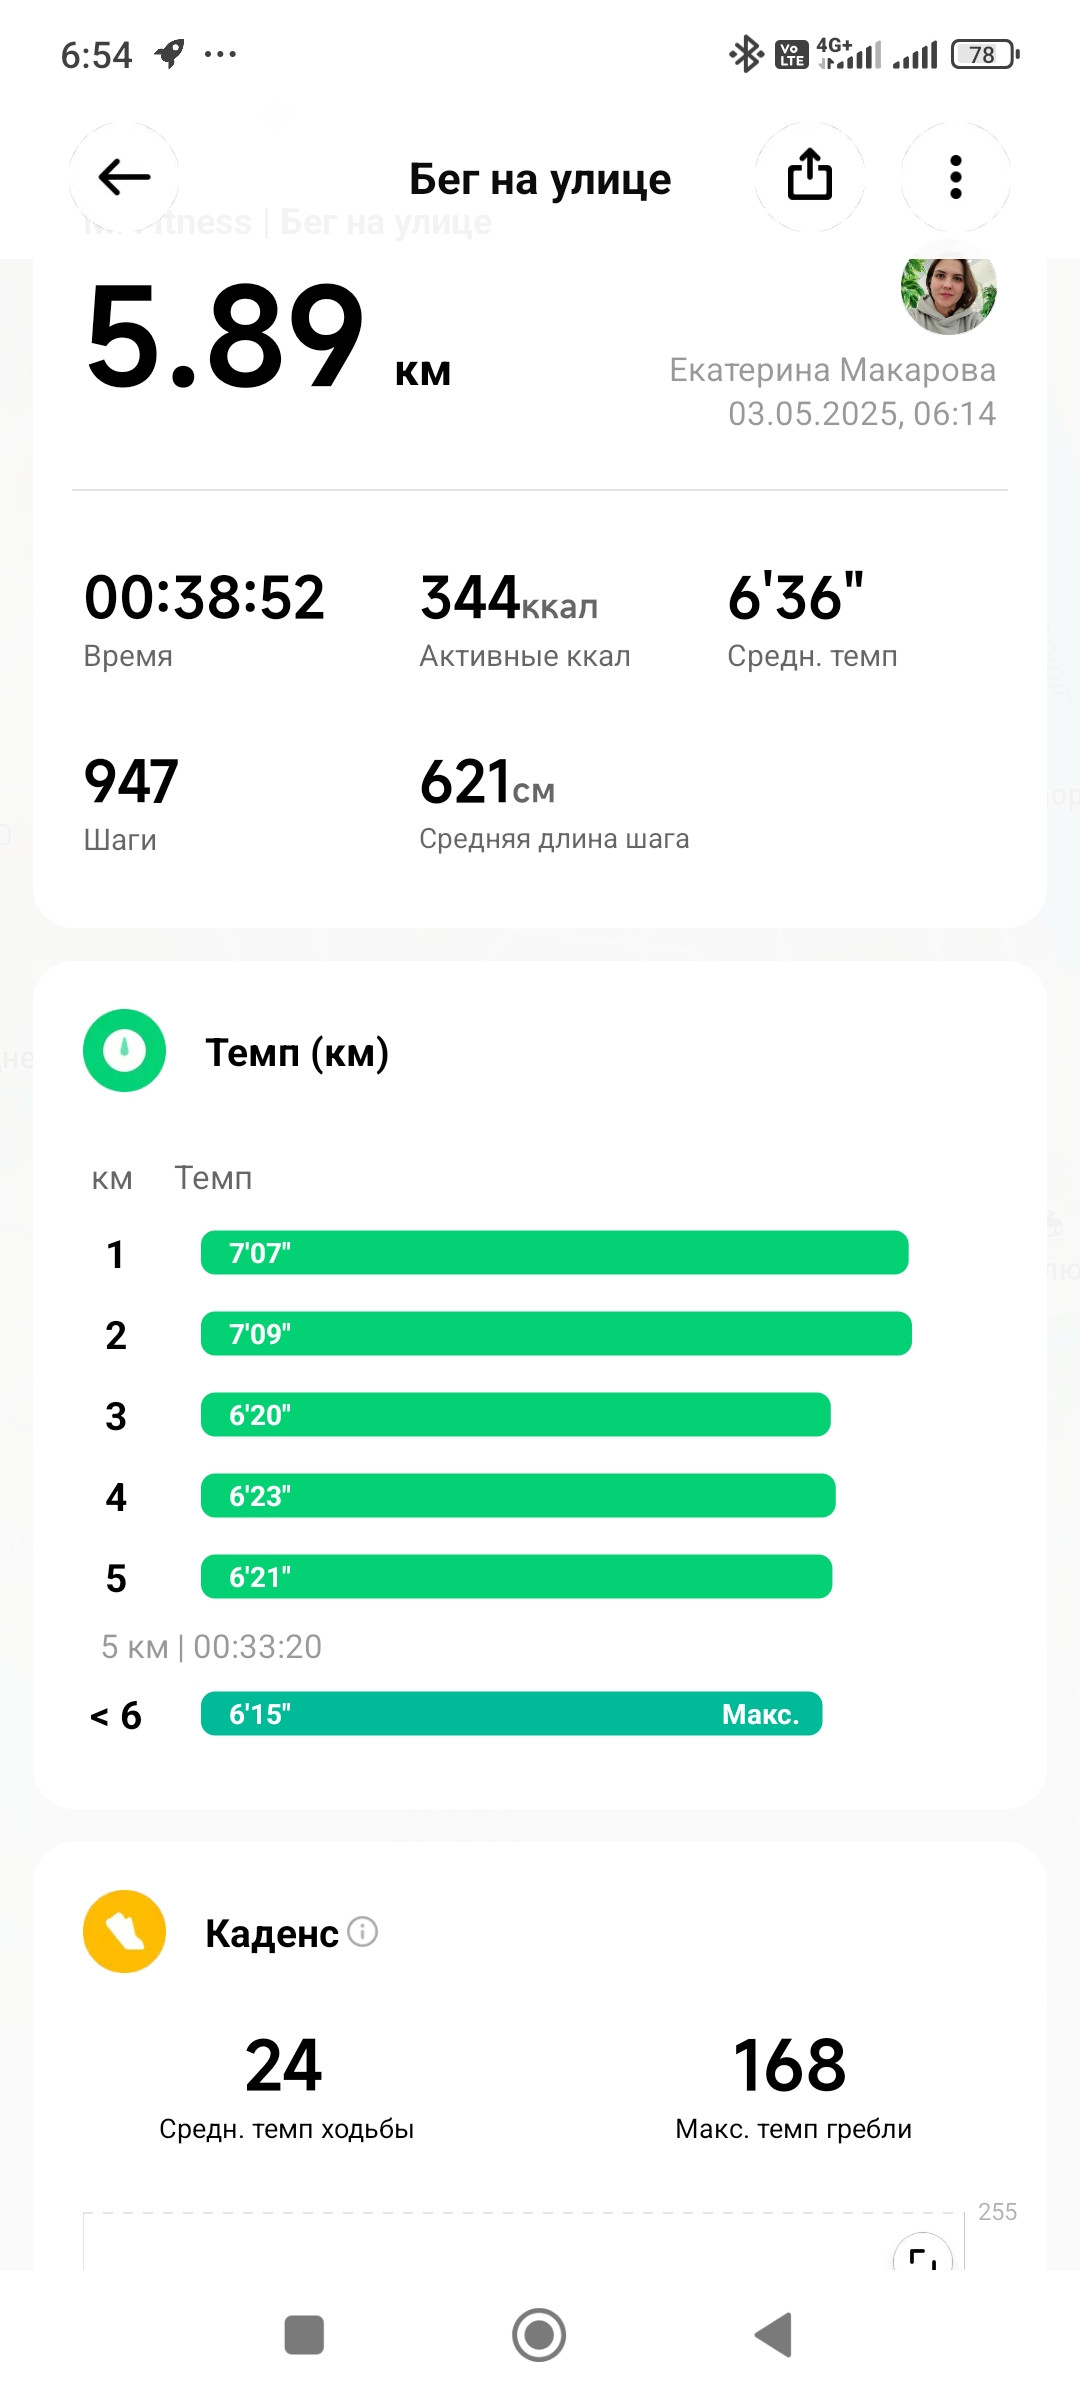This screenshot has height=2400, width=1080.
Task: Expand the cadence chart fullscreen icon
Action: [x=922, y=2256]
